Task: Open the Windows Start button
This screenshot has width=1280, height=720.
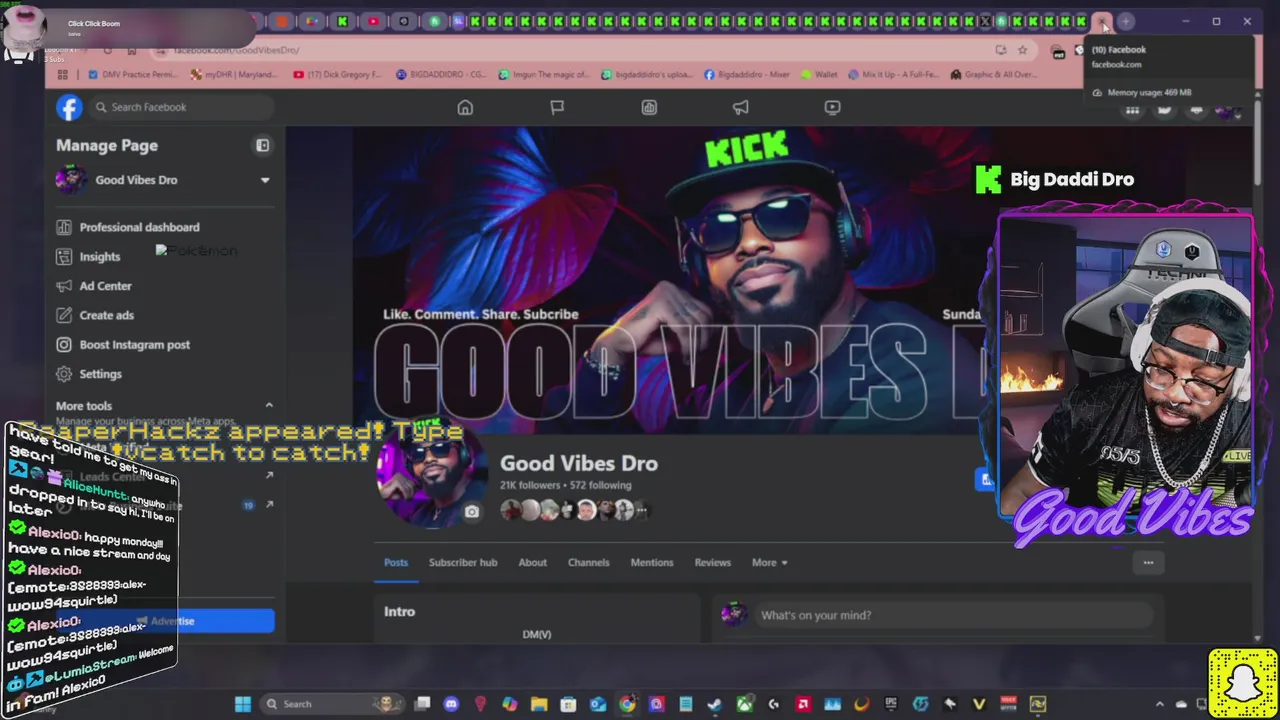Action: pyautogui.click(x=243, y=704)
